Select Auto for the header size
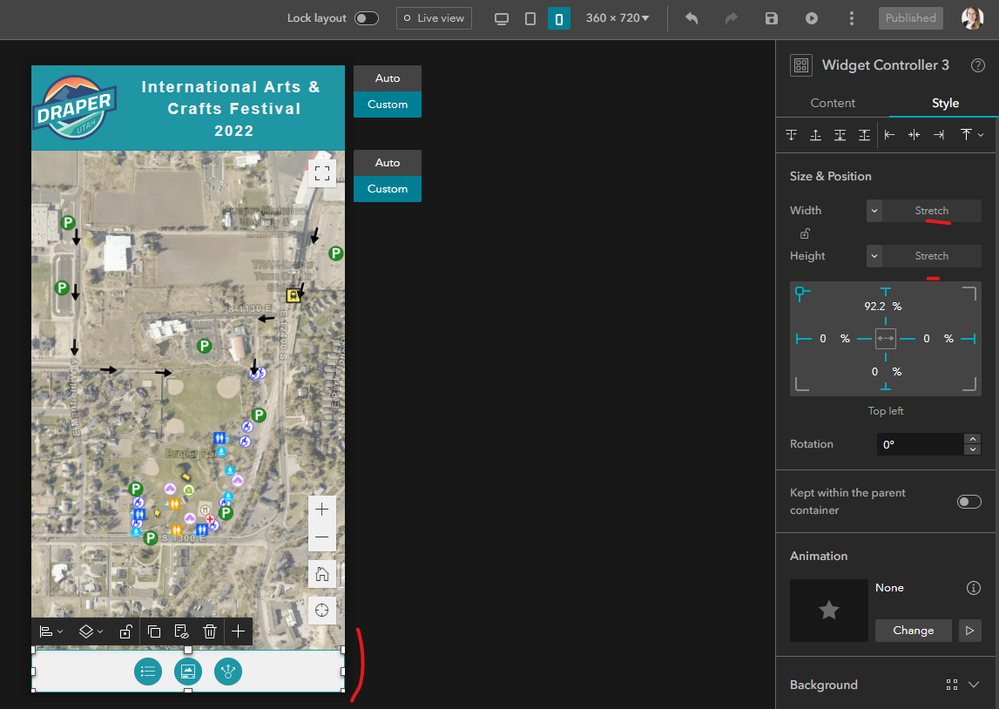Screen dimensions: 999x709 tap(387, 78)
